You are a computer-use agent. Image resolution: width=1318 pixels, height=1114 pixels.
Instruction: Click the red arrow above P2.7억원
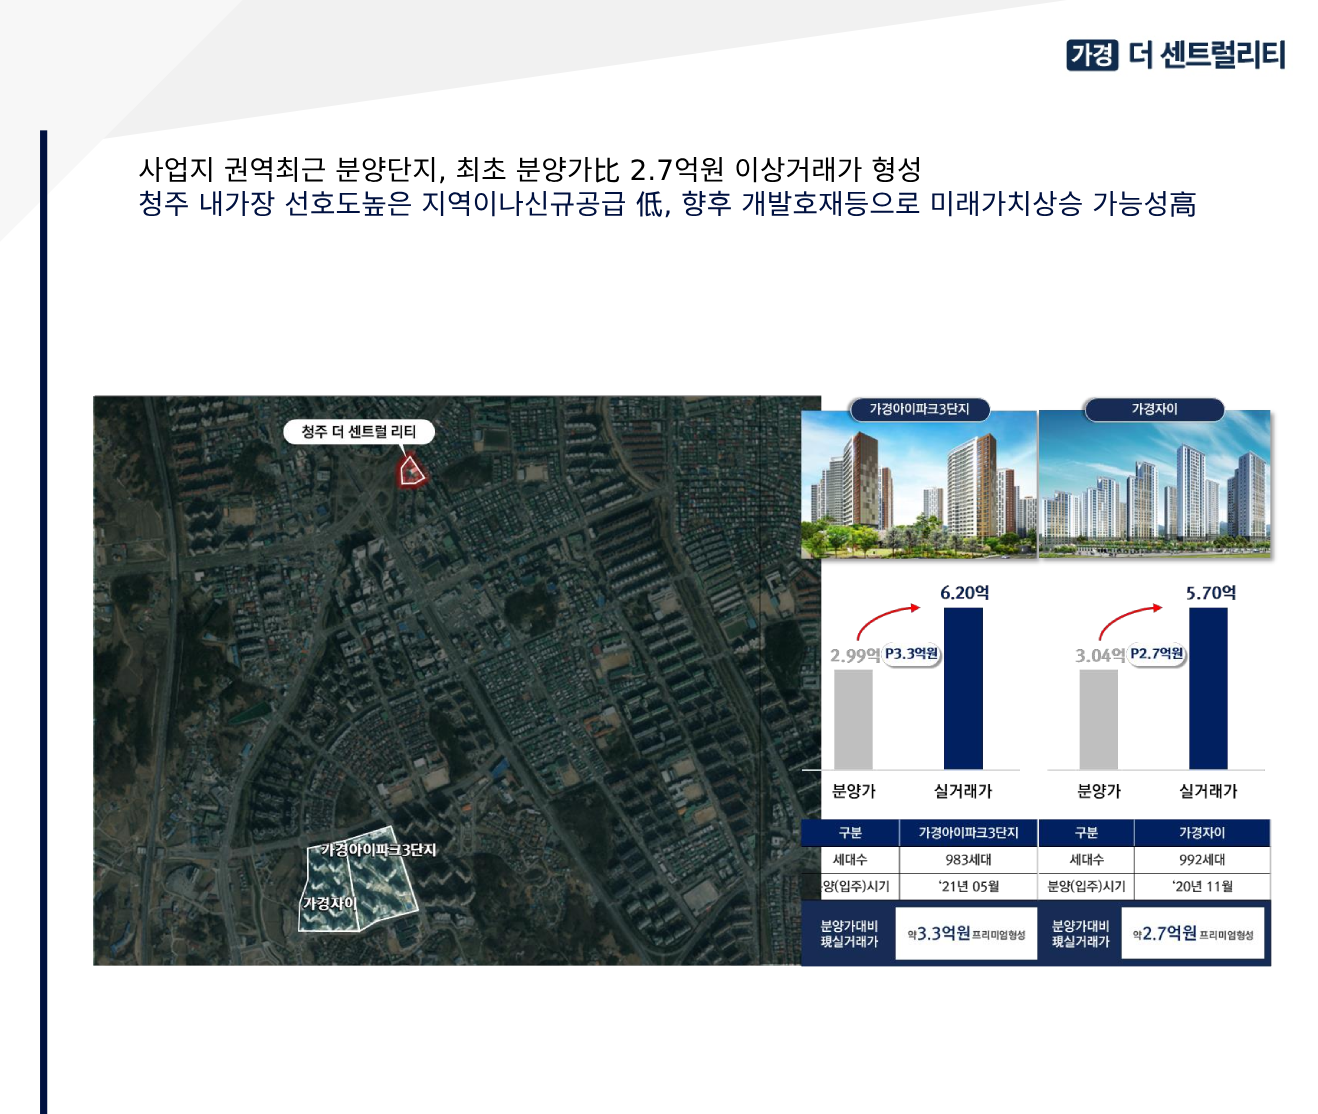pyautogui.click(x=1131, y=619)
